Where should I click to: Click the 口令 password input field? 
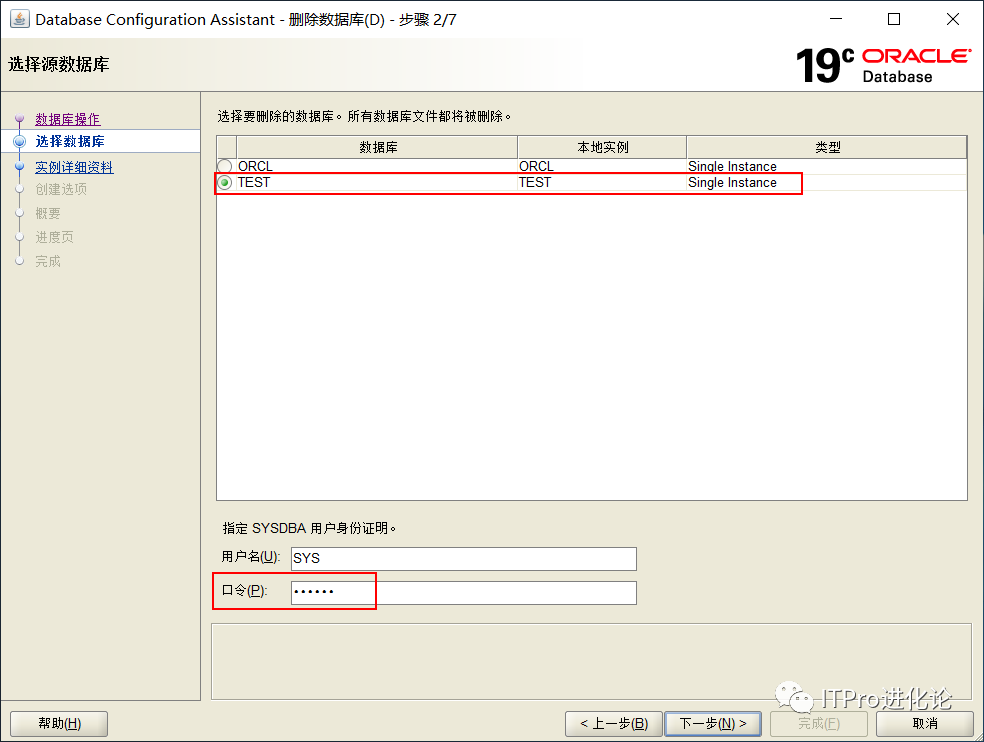464,593
